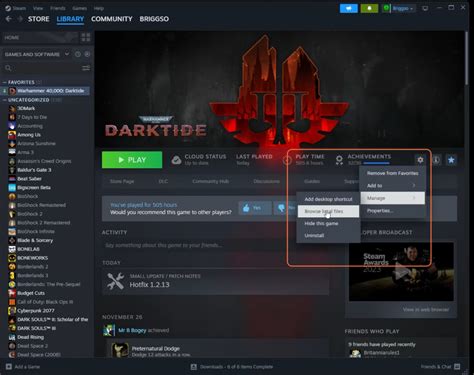Choose Remove from Favorites
This screenshot has width=474, height=375.
[392, 173]
